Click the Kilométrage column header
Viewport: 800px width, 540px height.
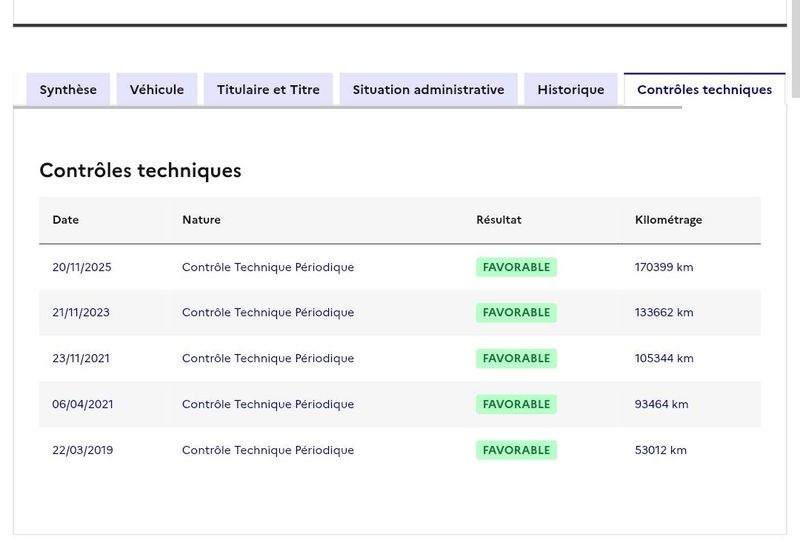coord(668,220)
